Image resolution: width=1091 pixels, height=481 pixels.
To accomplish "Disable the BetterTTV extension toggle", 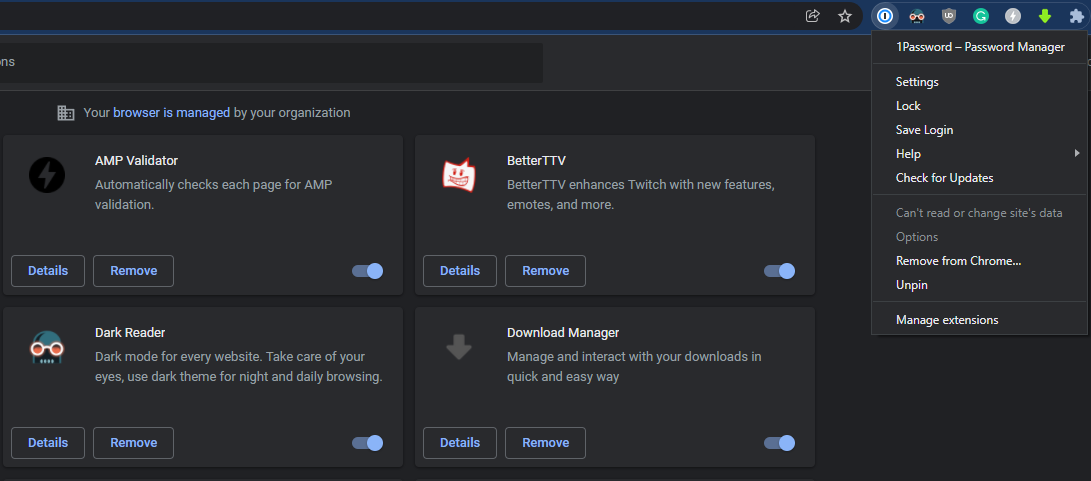I will pos(779,271).
